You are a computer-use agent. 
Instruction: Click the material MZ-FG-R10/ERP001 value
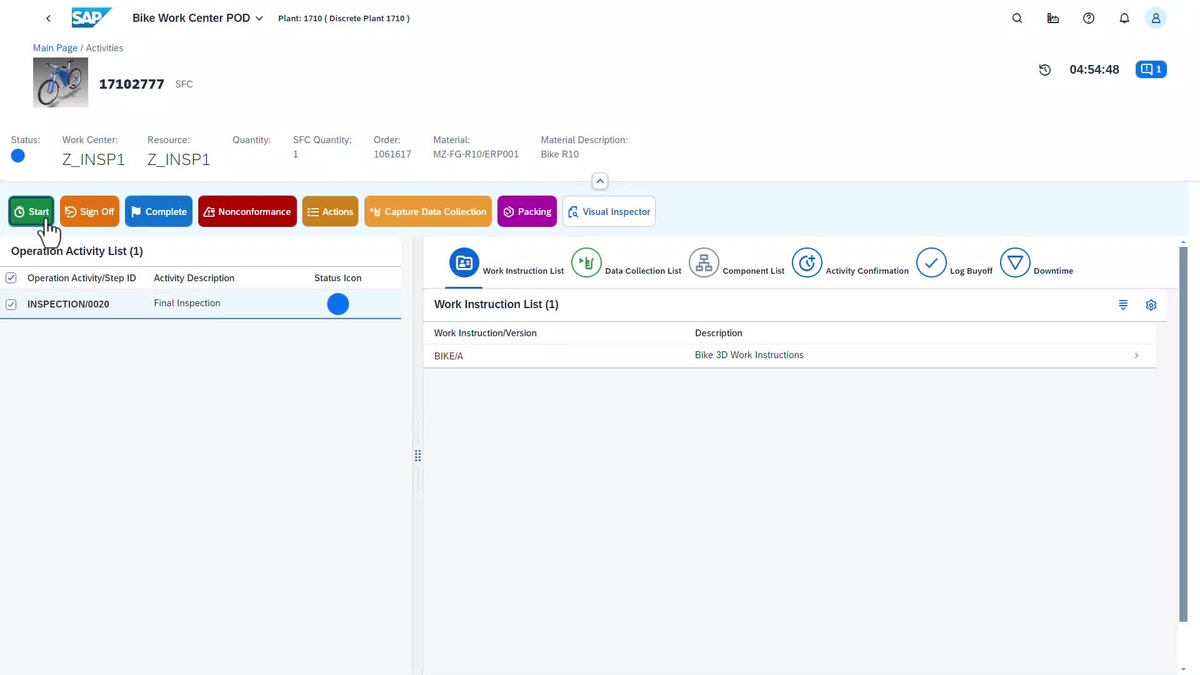click(x=476, y=155)
